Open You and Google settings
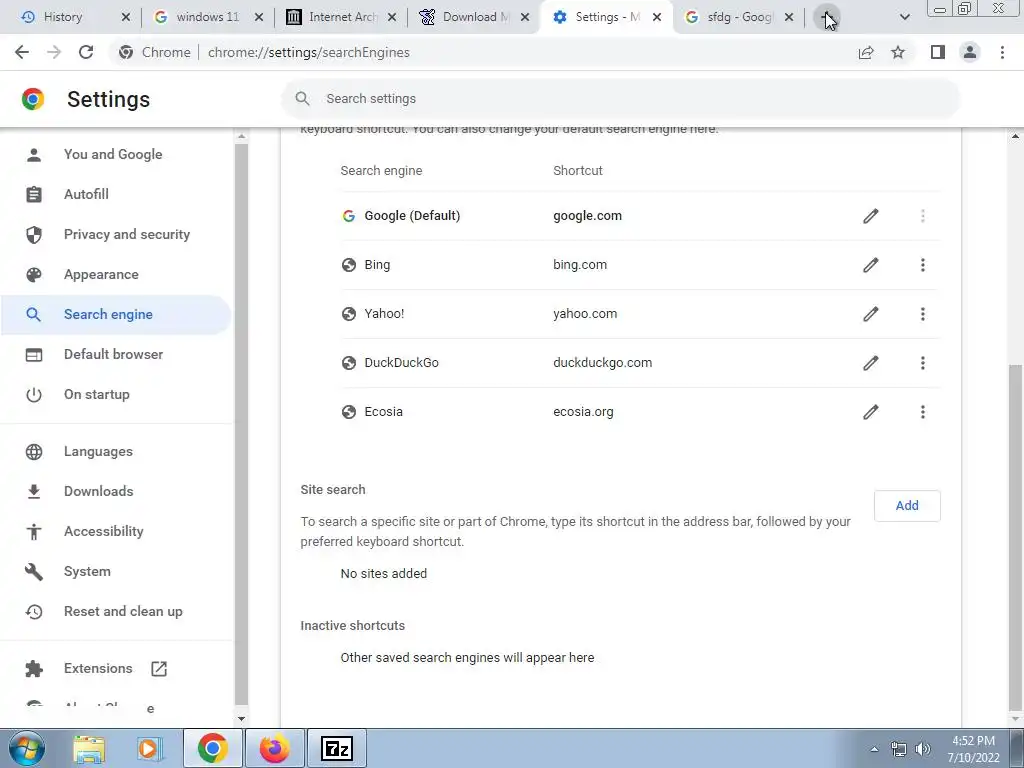The image size is (1024, 768). (x=113, y=155)
